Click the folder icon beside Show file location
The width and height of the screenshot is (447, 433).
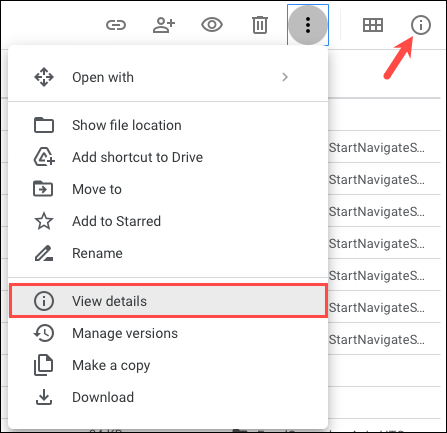tap(44, 125)
